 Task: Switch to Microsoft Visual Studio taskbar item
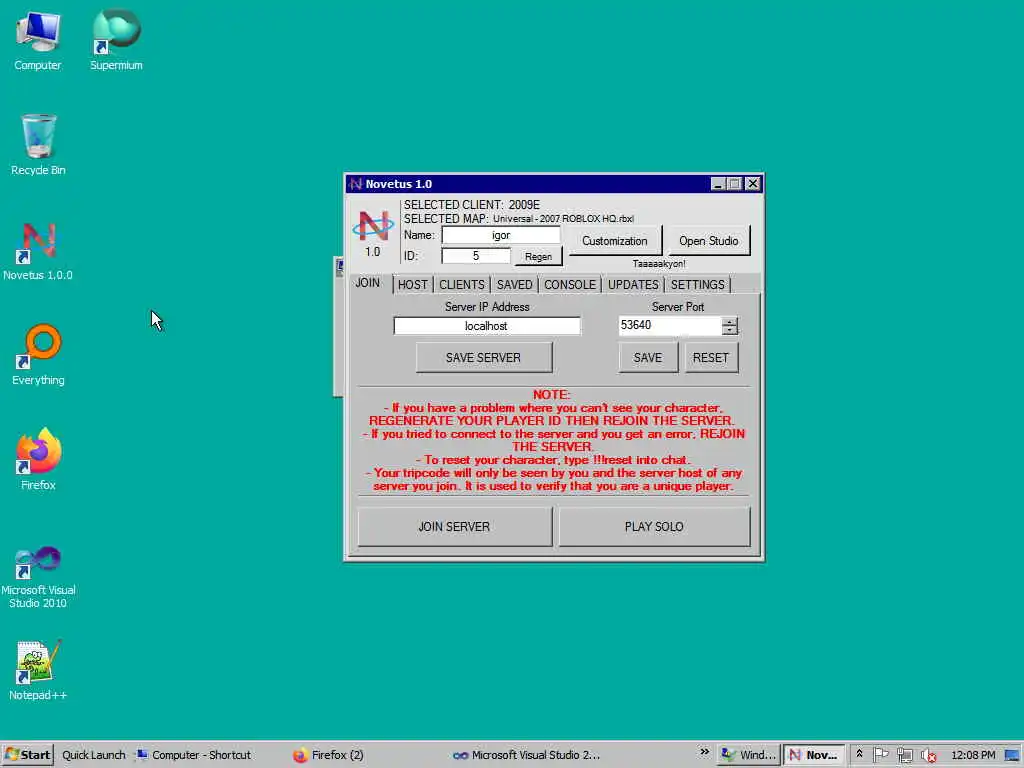(x=526, y=755)
